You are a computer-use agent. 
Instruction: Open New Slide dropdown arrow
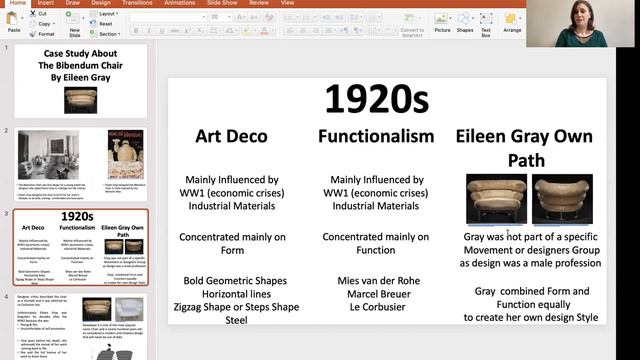83,18
